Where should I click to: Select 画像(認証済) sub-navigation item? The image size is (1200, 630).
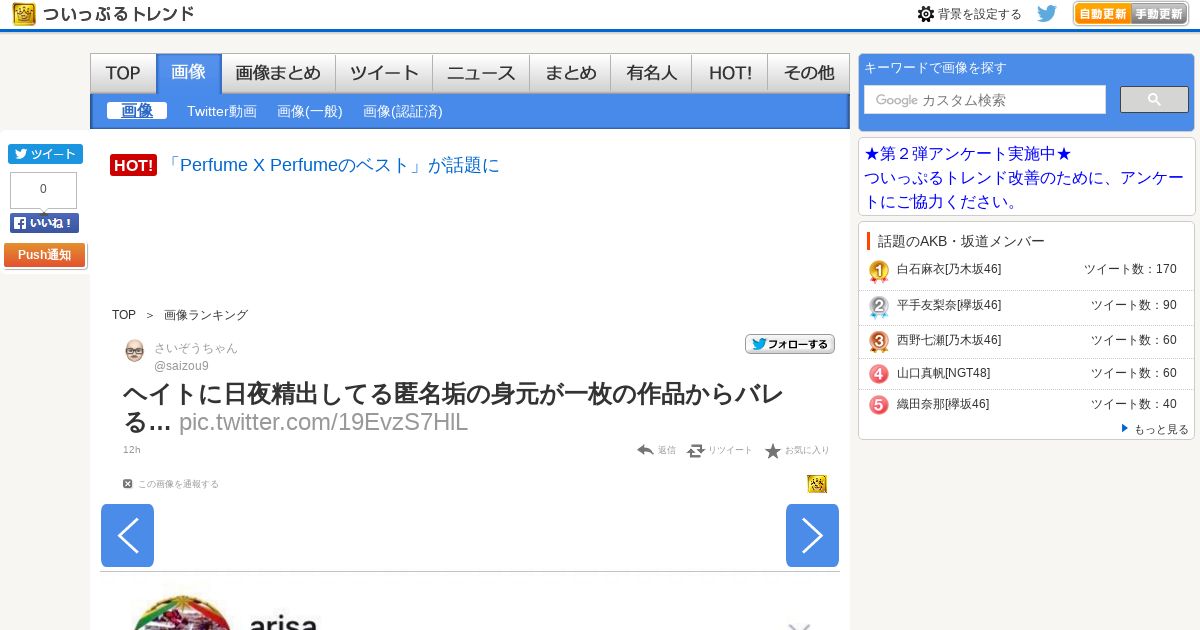[x=403, y=111]
